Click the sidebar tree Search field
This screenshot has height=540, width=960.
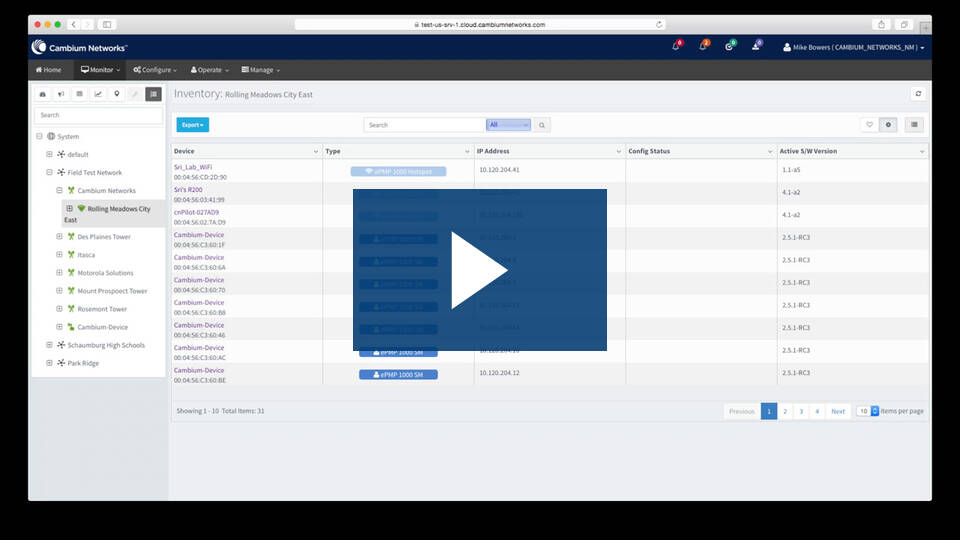point(99,115)
